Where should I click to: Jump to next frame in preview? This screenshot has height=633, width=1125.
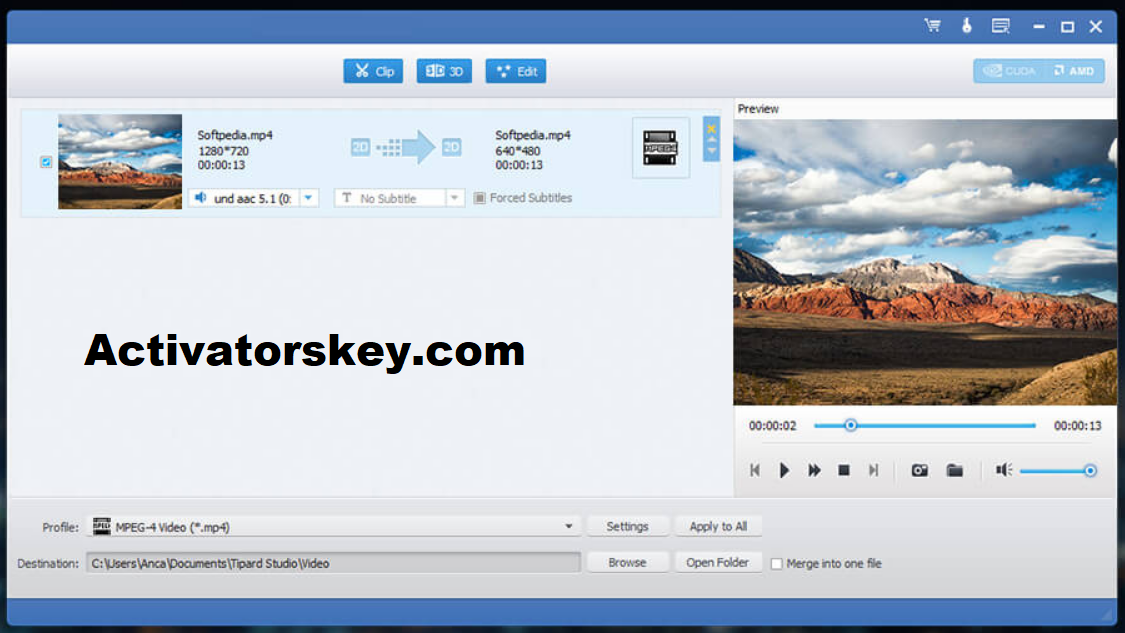(873, 470)
